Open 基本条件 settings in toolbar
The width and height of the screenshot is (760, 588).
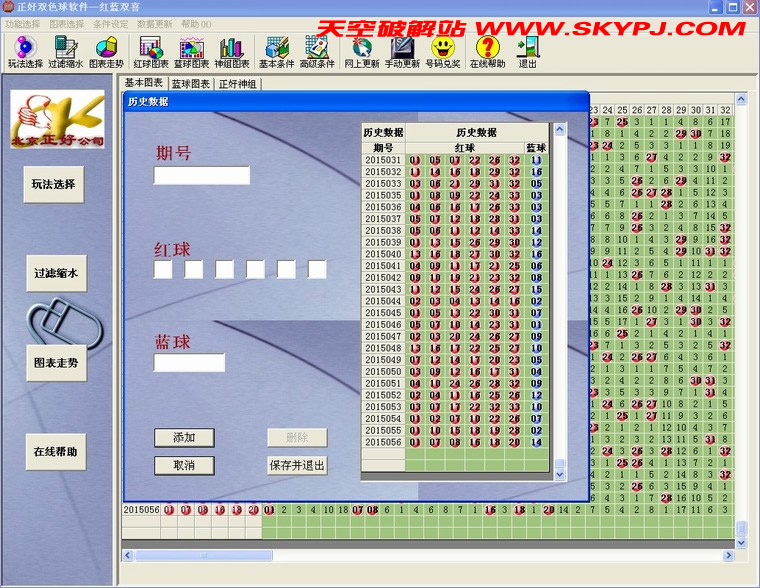[276, 51]
